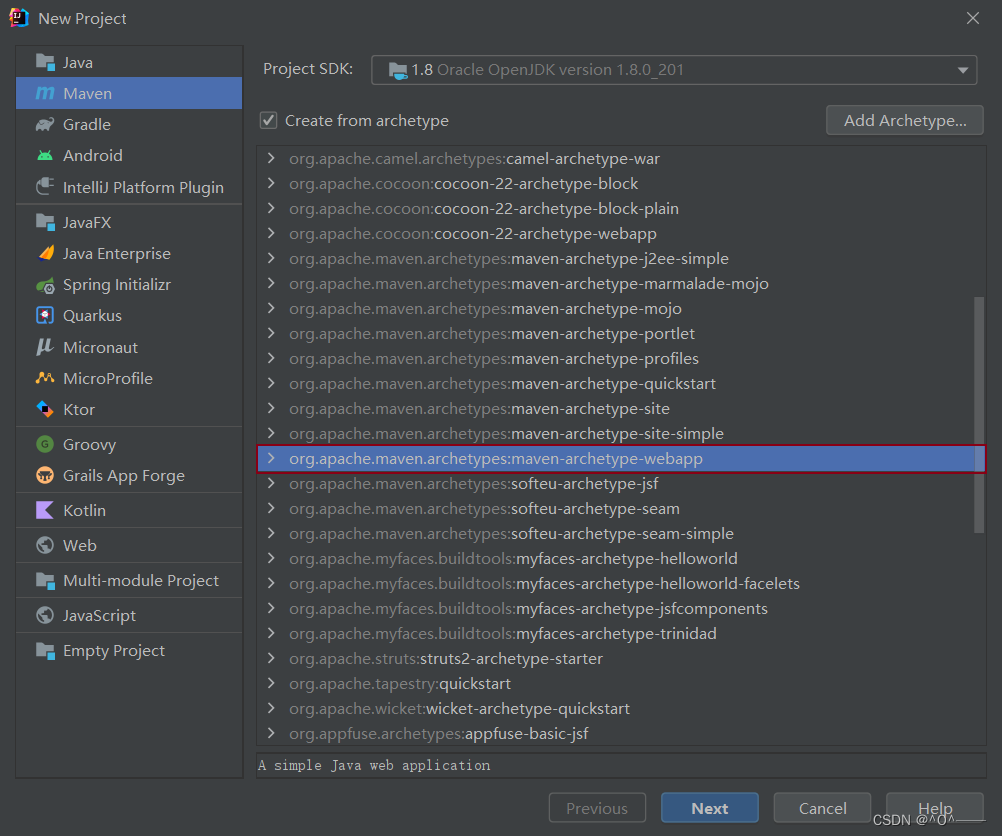Click the Ktor icon
This screenshot has width=1002, height=836.
click(45, 409)
